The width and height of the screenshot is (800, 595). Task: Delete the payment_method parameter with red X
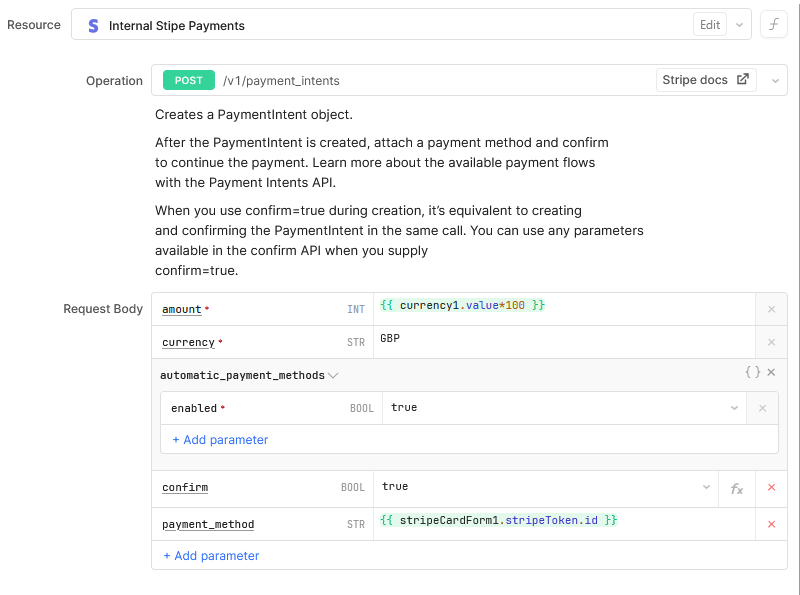[x=771, y=524]
